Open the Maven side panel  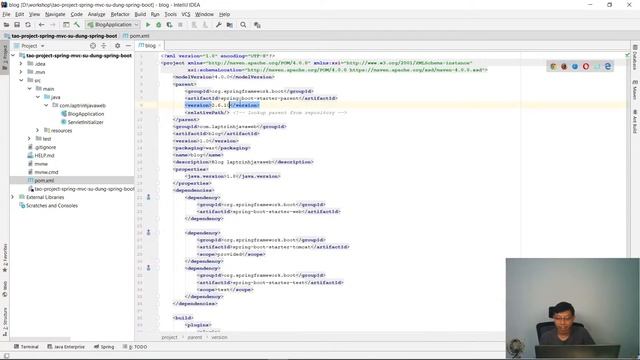(x=635, y=90)
